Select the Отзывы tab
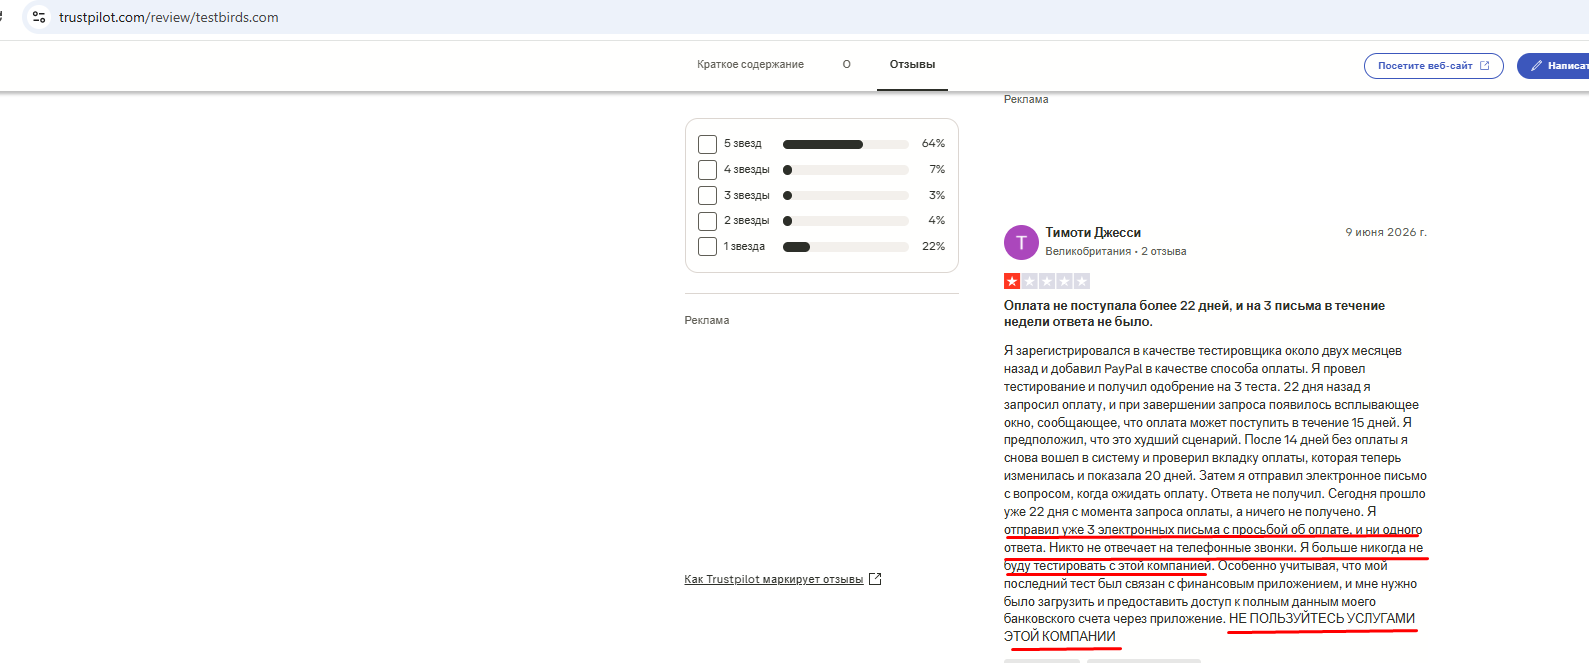 912,64
